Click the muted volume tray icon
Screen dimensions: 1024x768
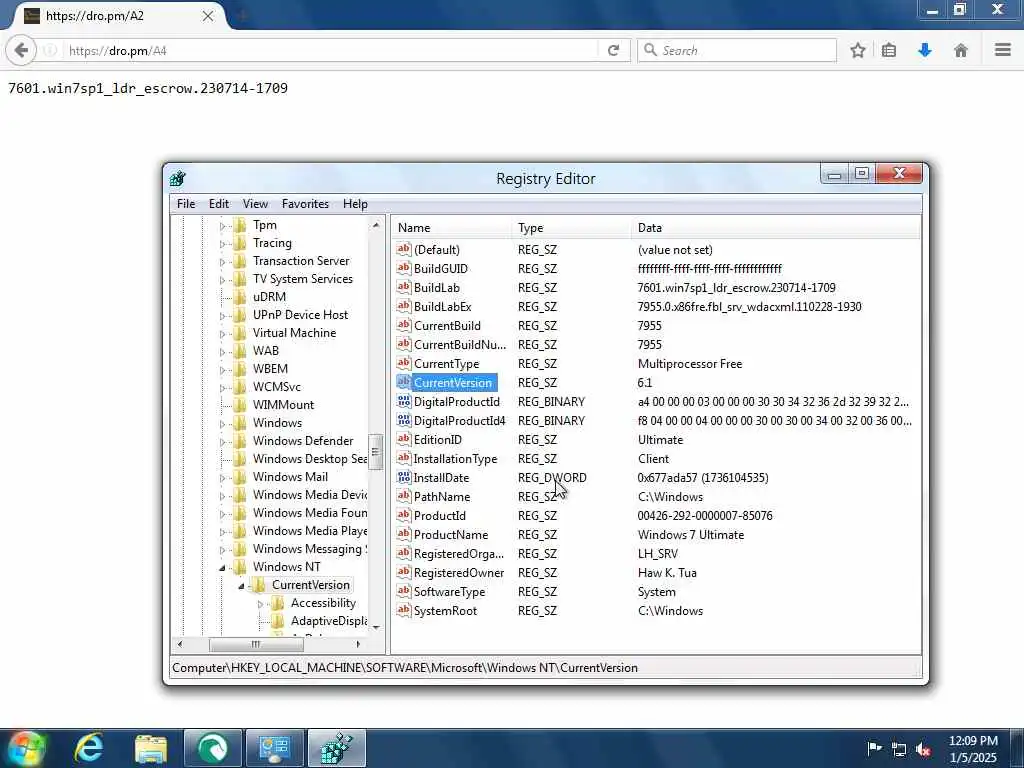[x=923, y=749]
